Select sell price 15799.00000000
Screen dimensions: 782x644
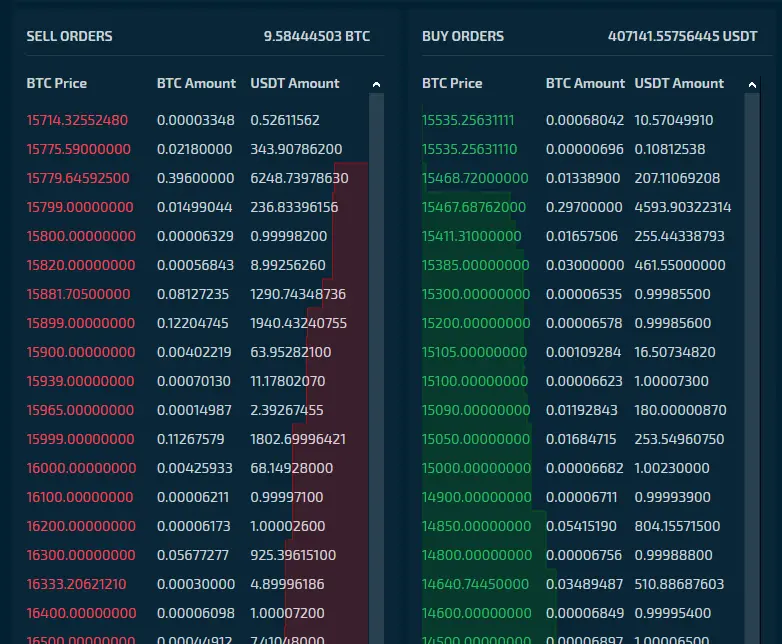[x=80, y=207]
